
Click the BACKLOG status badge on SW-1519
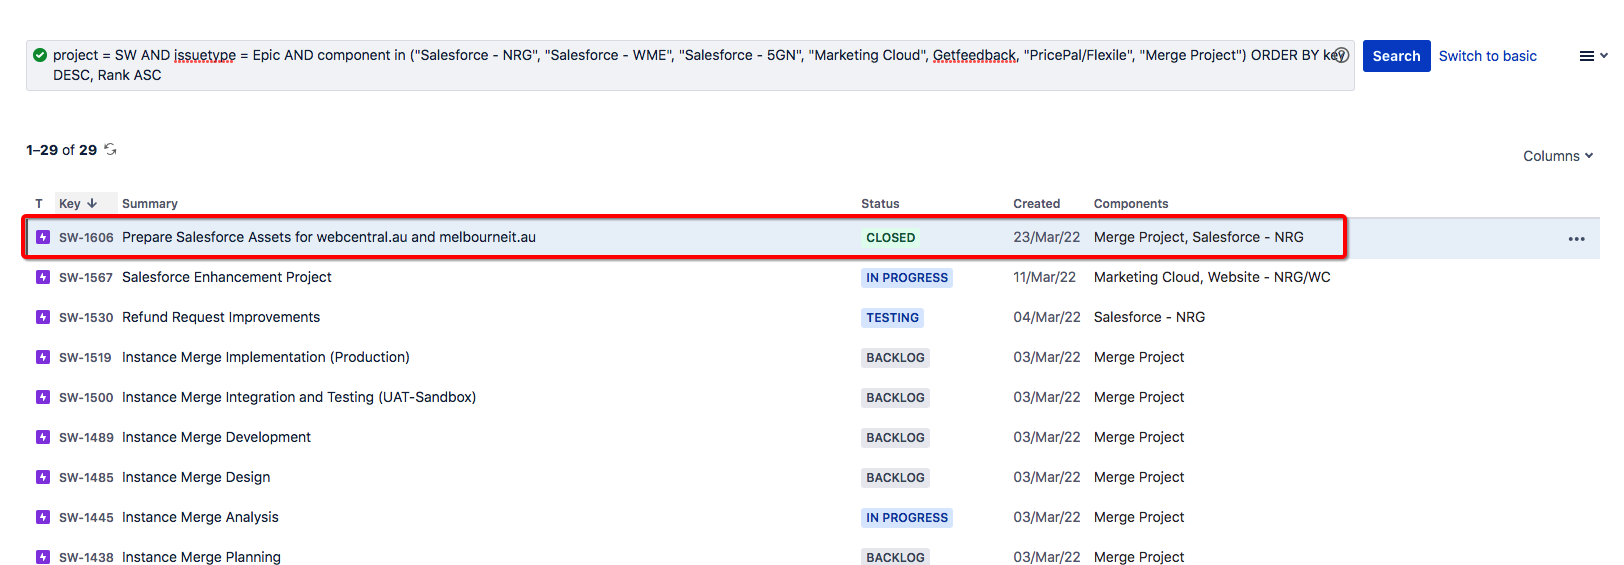coord(895,358)
